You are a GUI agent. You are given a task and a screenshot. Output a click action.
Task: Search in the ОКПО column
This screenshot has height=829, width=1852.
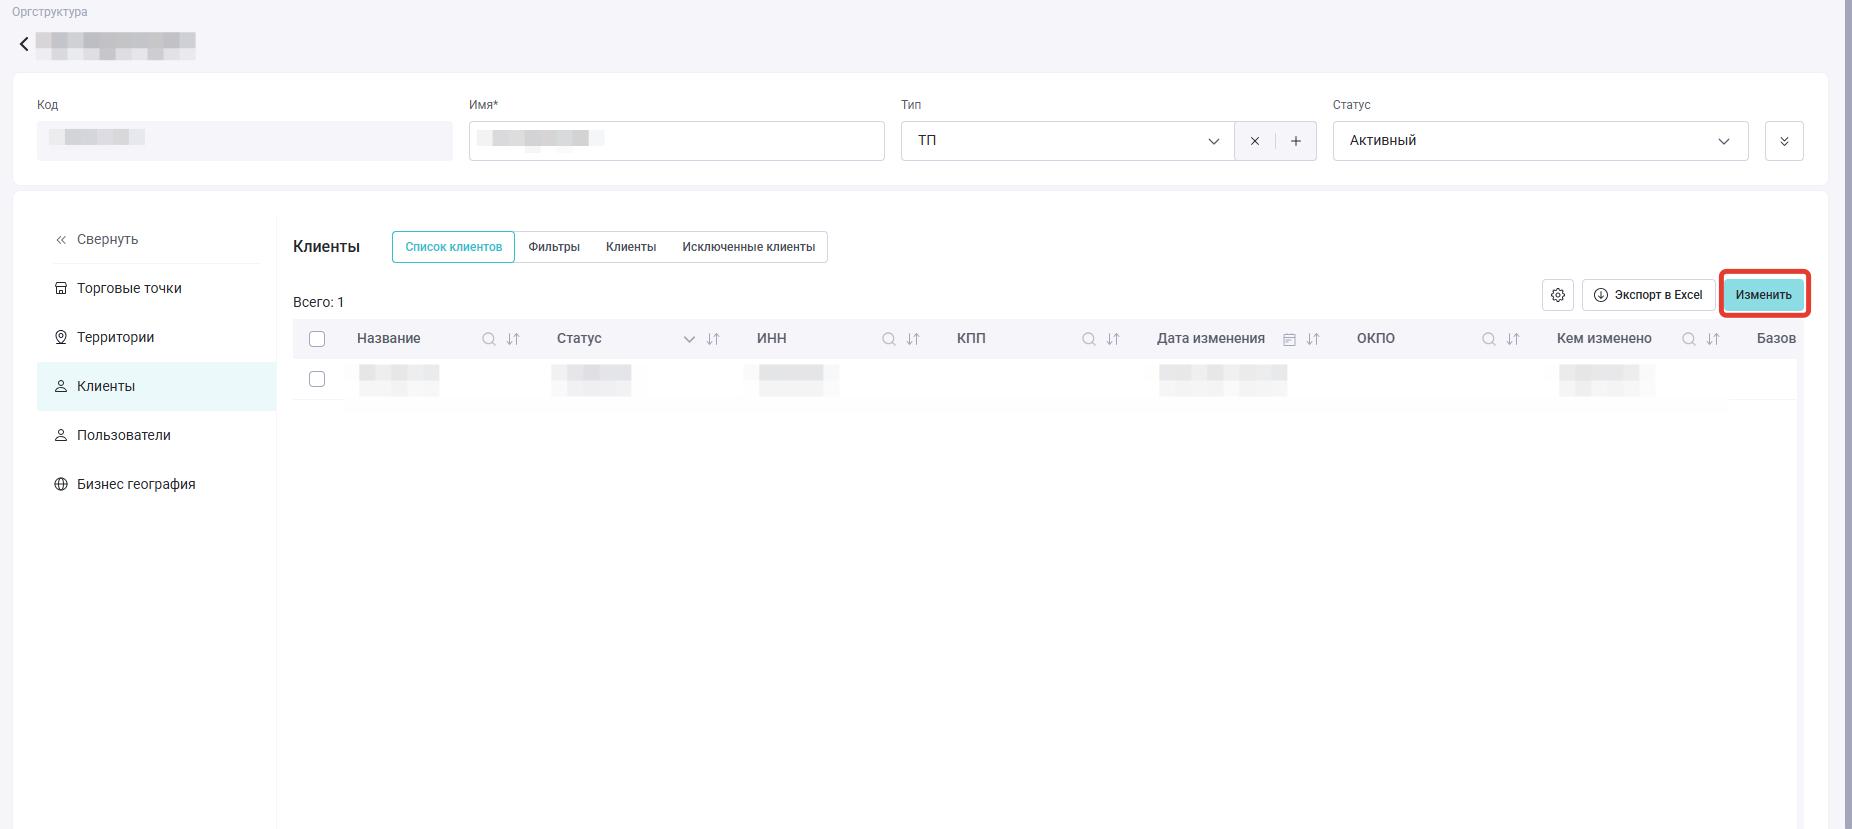1489,339
